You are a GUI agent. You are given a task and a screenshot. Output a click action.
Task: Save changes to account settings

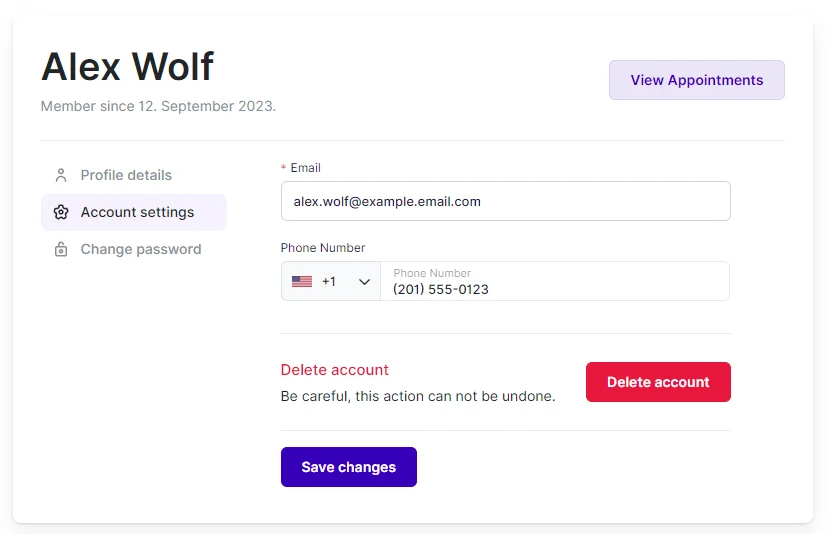pyautogui.click(x=348, y=467)
